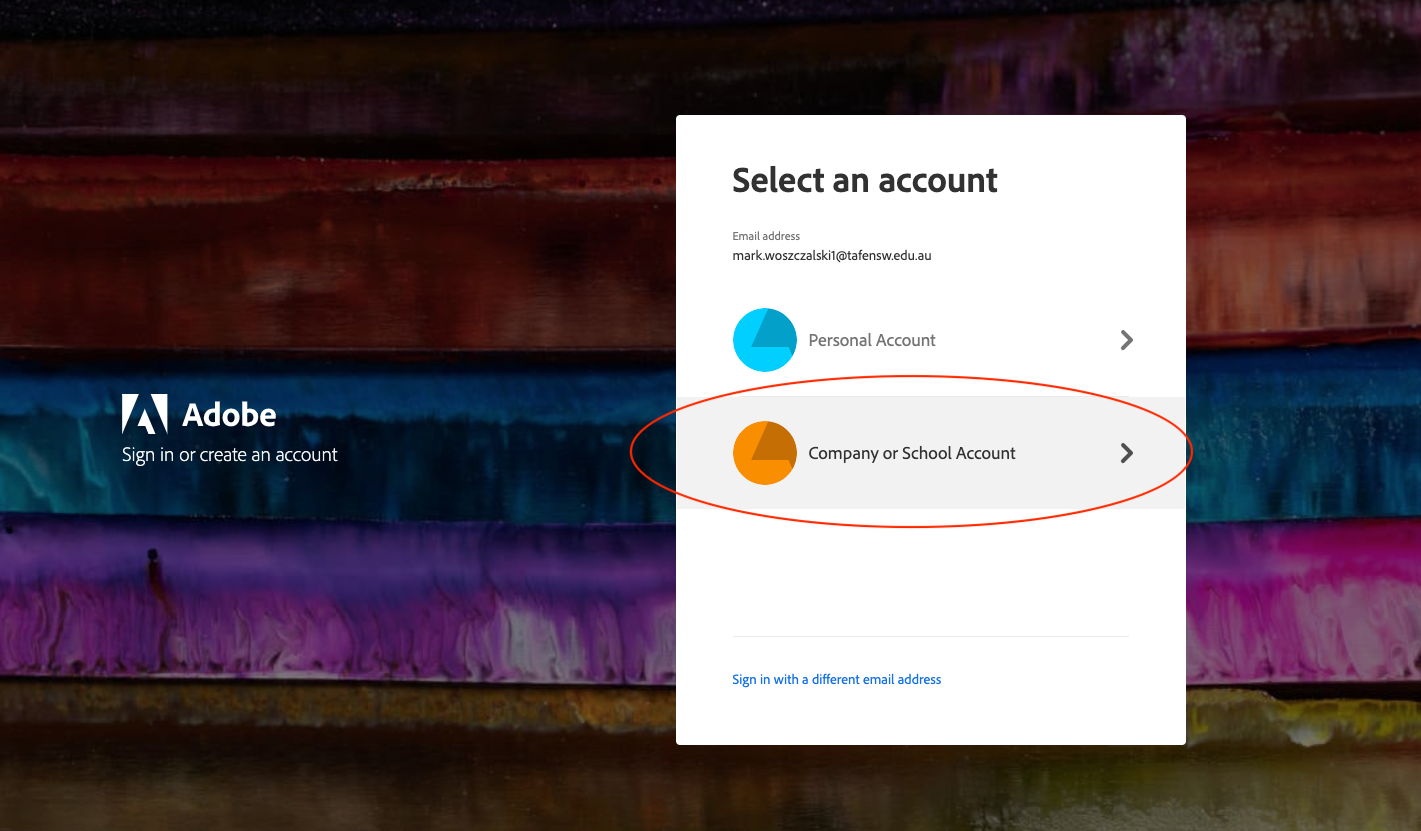1421x831 pixels.
Task: Click the highlighted grey Company account row background
Action: [1060, 485]
